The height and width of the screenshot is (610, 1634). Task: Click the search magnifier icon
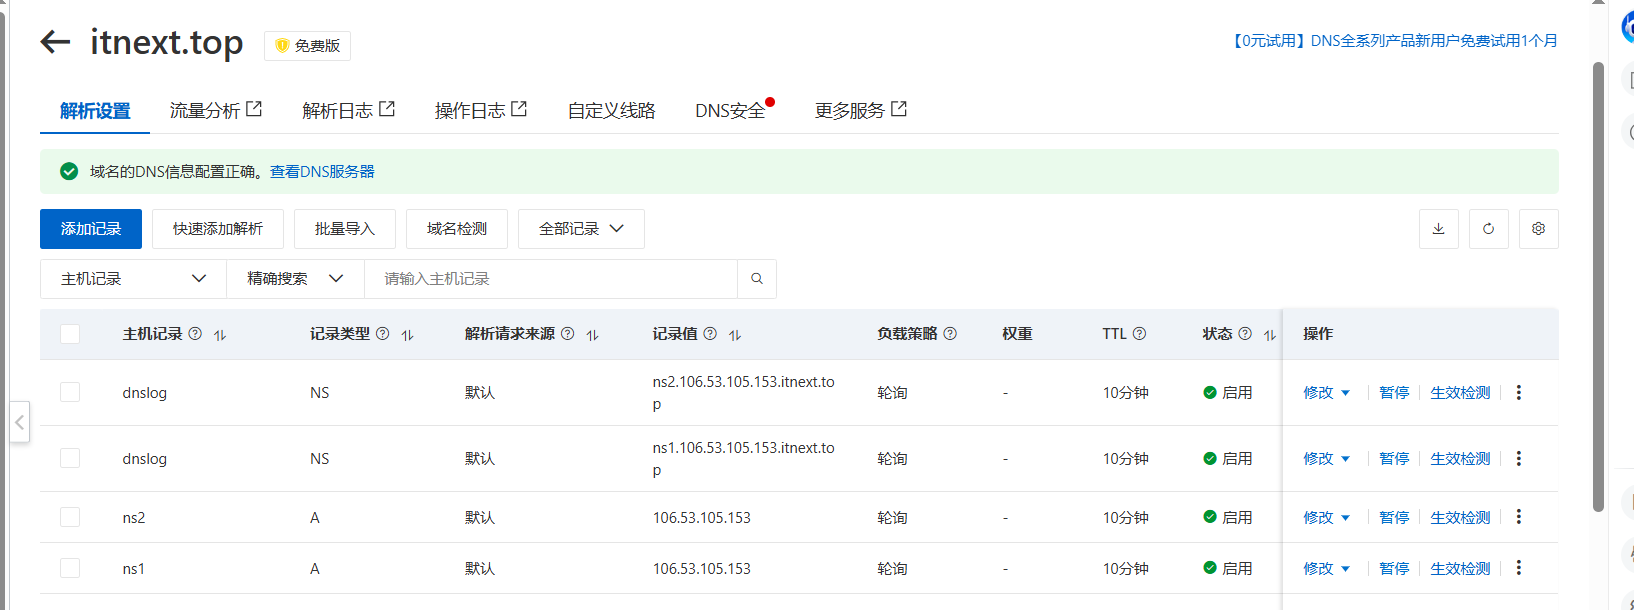click(x=757, y=279)
